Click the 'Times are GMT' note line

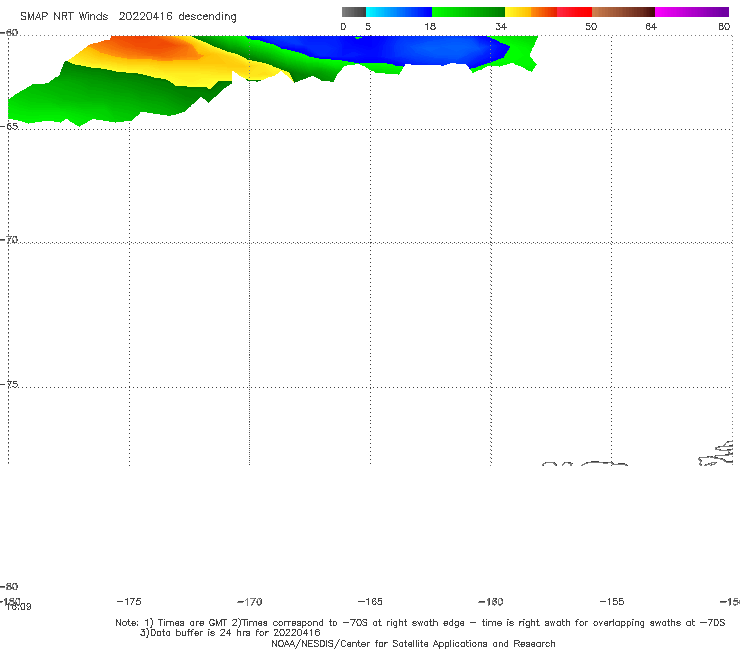420,623
